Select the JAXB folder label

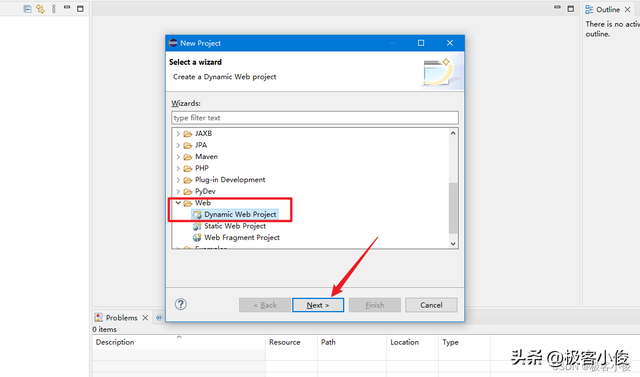click(x=203, y=133)
